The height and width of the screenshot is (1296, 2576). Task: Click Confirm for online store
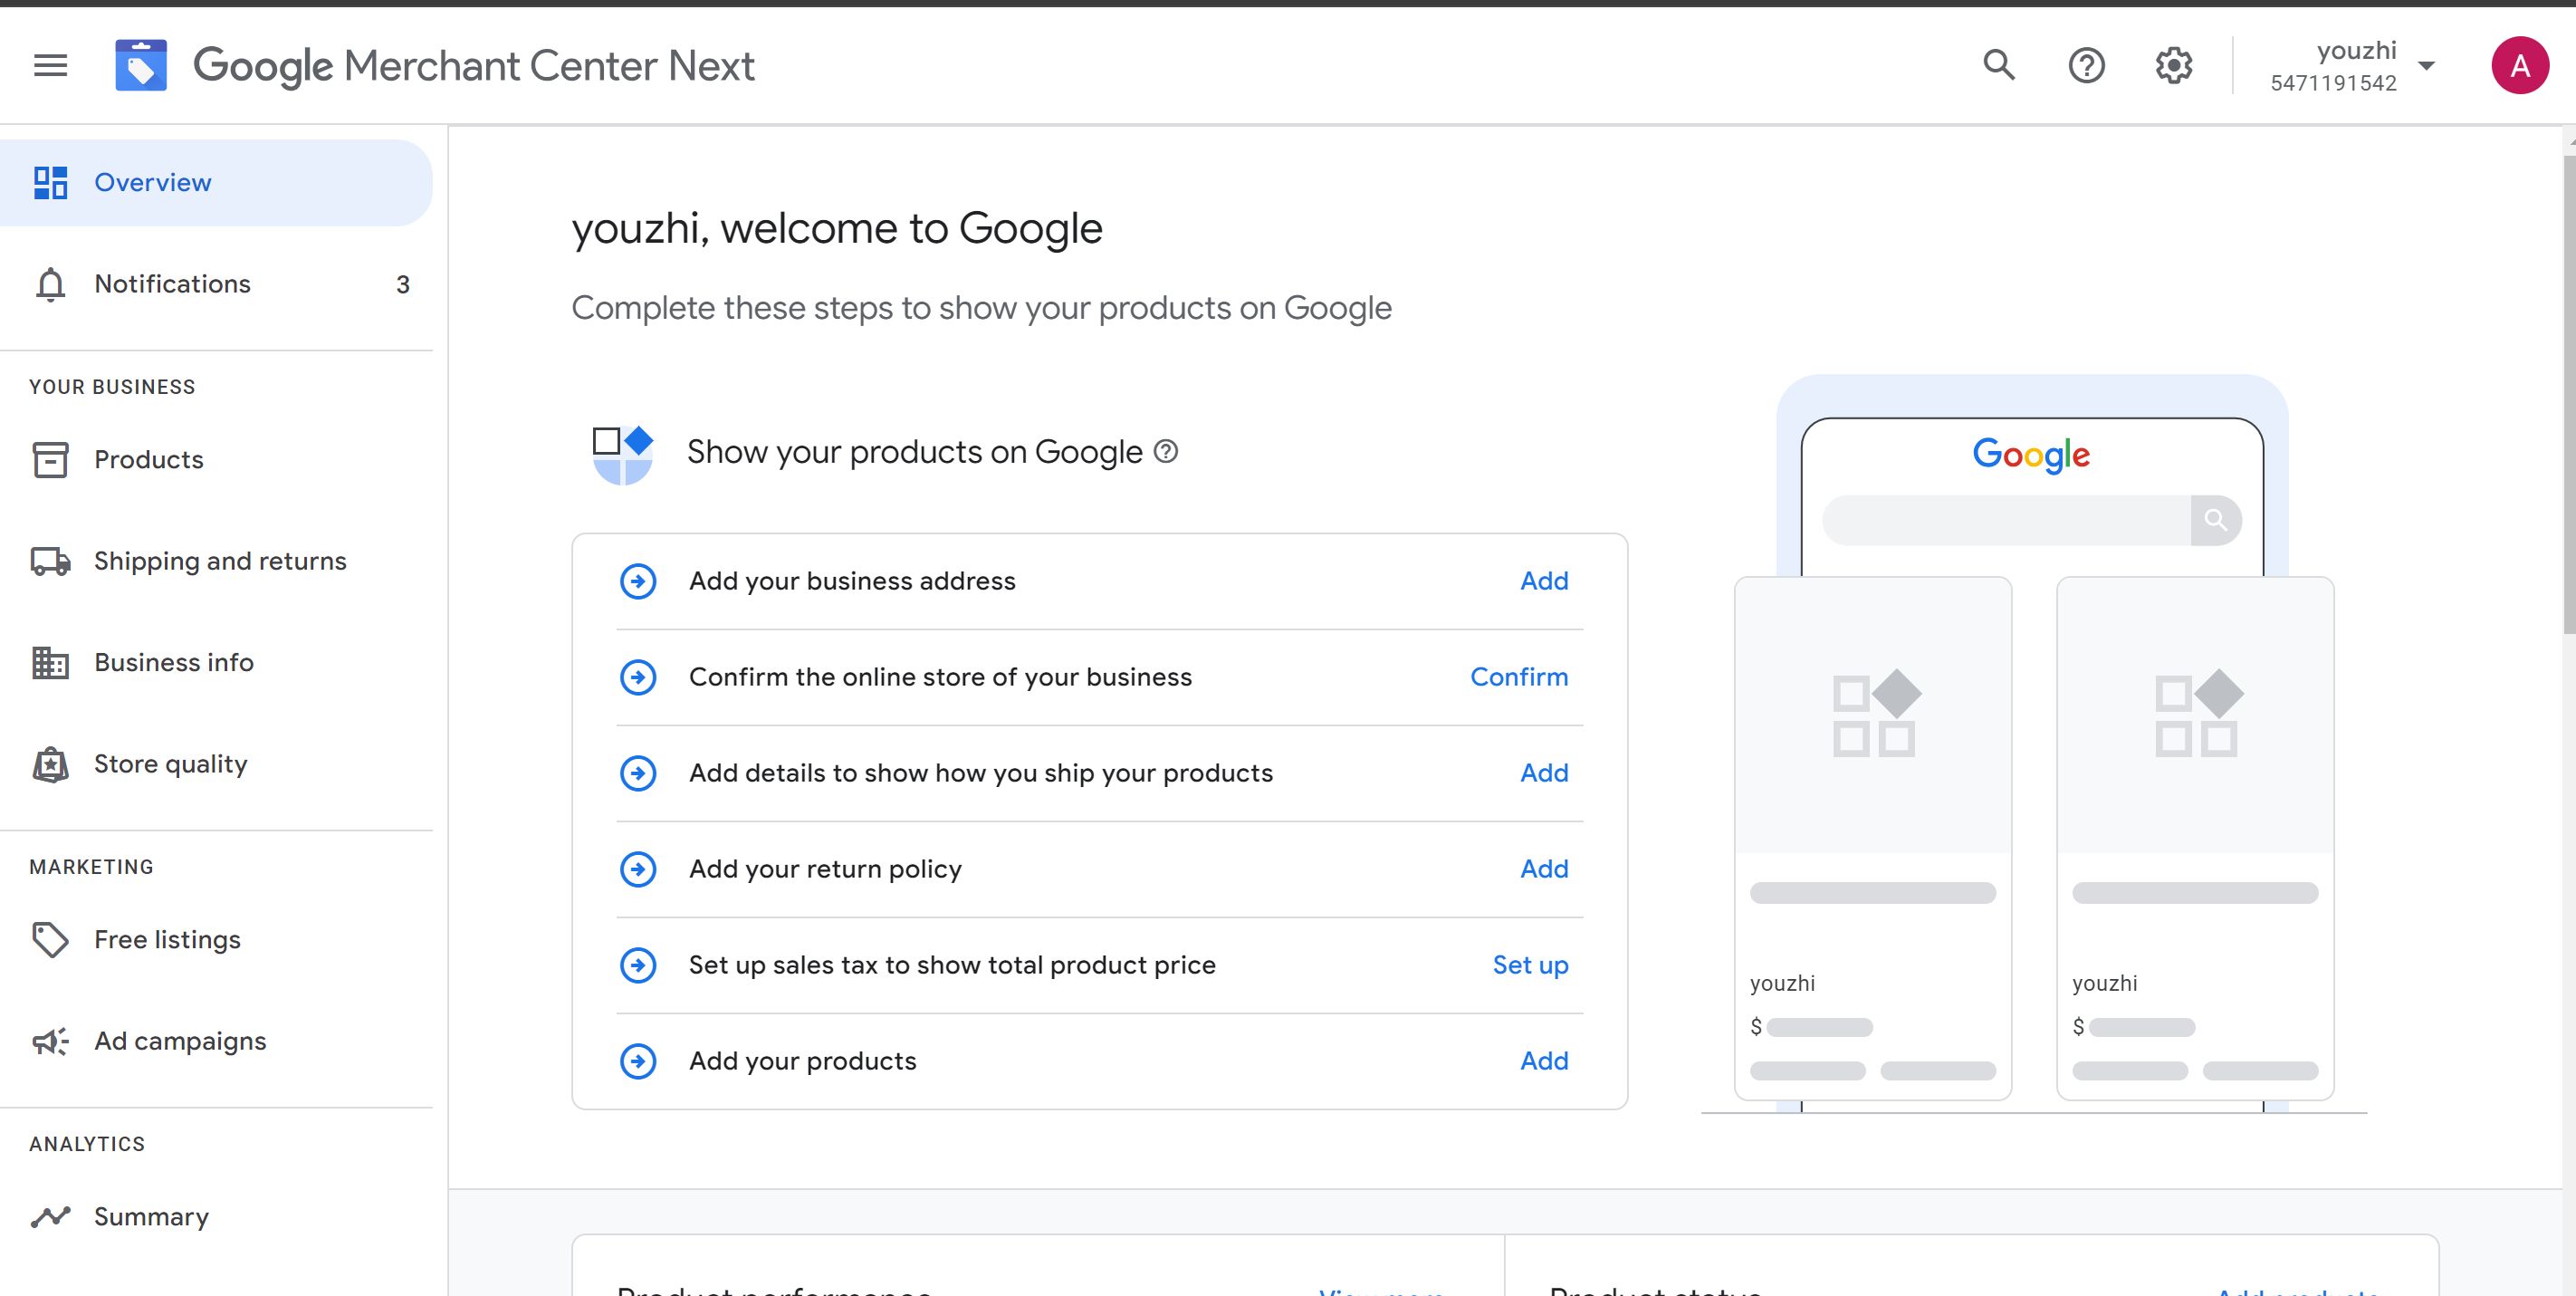1519,677
